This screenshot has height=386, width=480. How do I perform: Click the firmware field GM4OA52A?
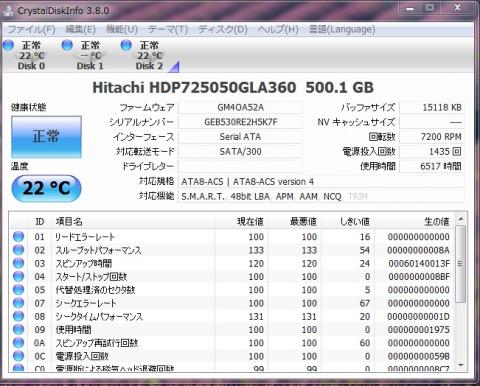click(x=240, y=108)
